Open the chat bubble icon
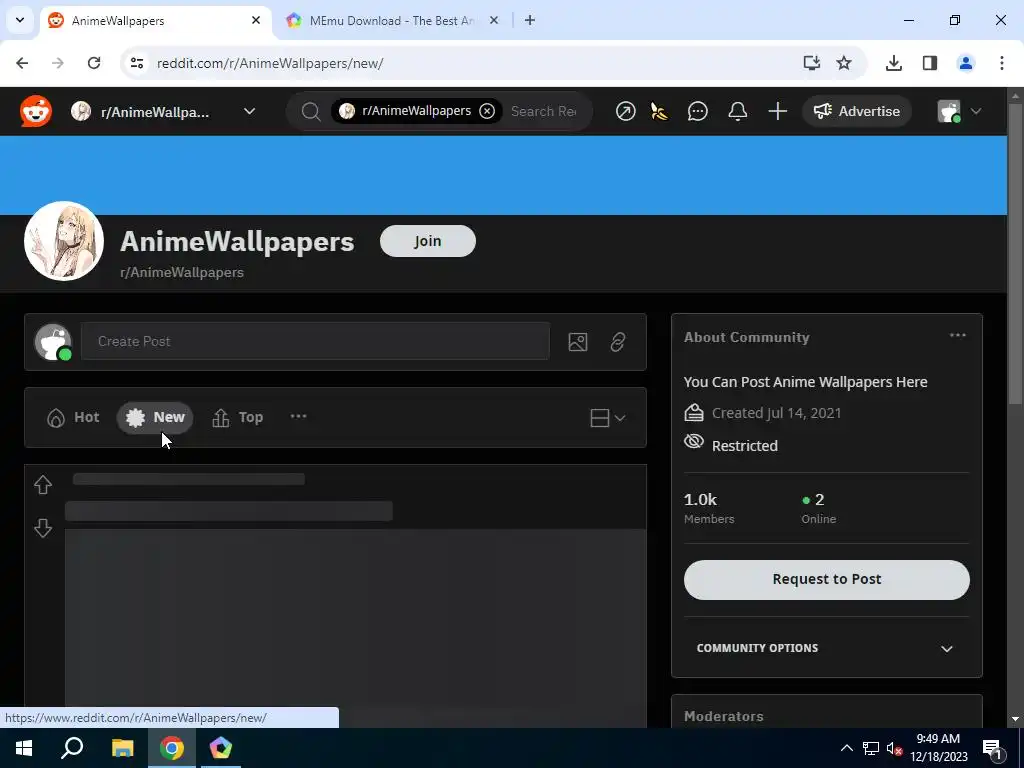 pyautogui.click(x=697, y=112)
